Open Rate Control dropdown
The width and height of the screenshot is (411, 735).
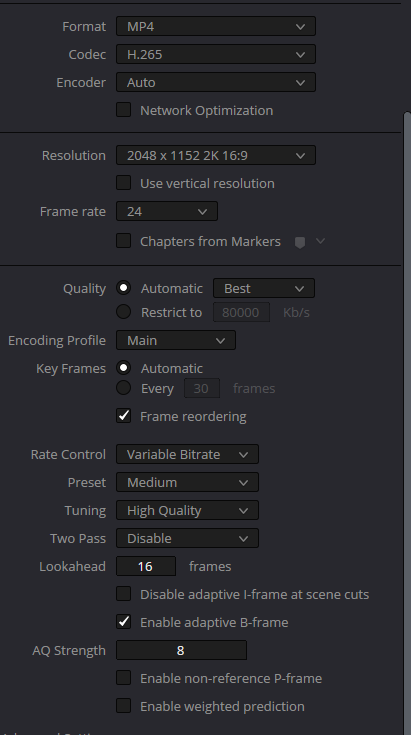click(x=187, y=454)
